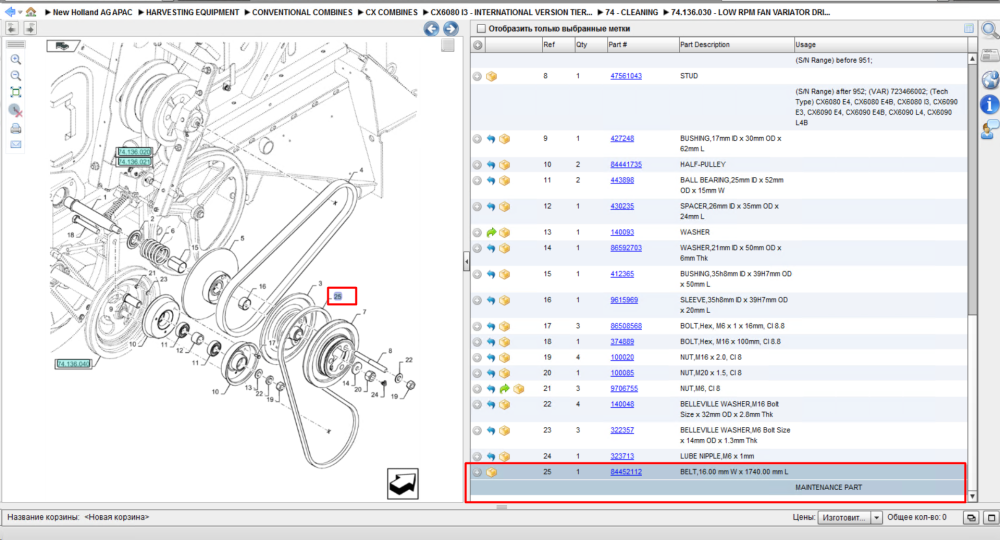Go to New Holland AG APAC breadcrumb
This screenshot has height=540, width=1000.
coord(92,12)
